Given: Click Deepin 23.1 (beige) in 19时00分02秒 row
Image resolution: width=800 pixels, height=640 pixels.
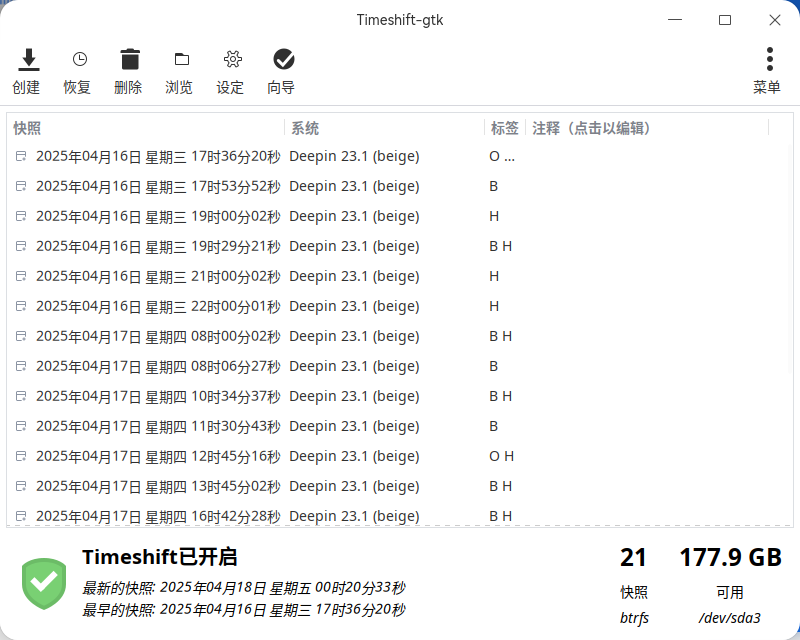Looking at the screenshot, I should pyautogui.click(x=354, y=216).
